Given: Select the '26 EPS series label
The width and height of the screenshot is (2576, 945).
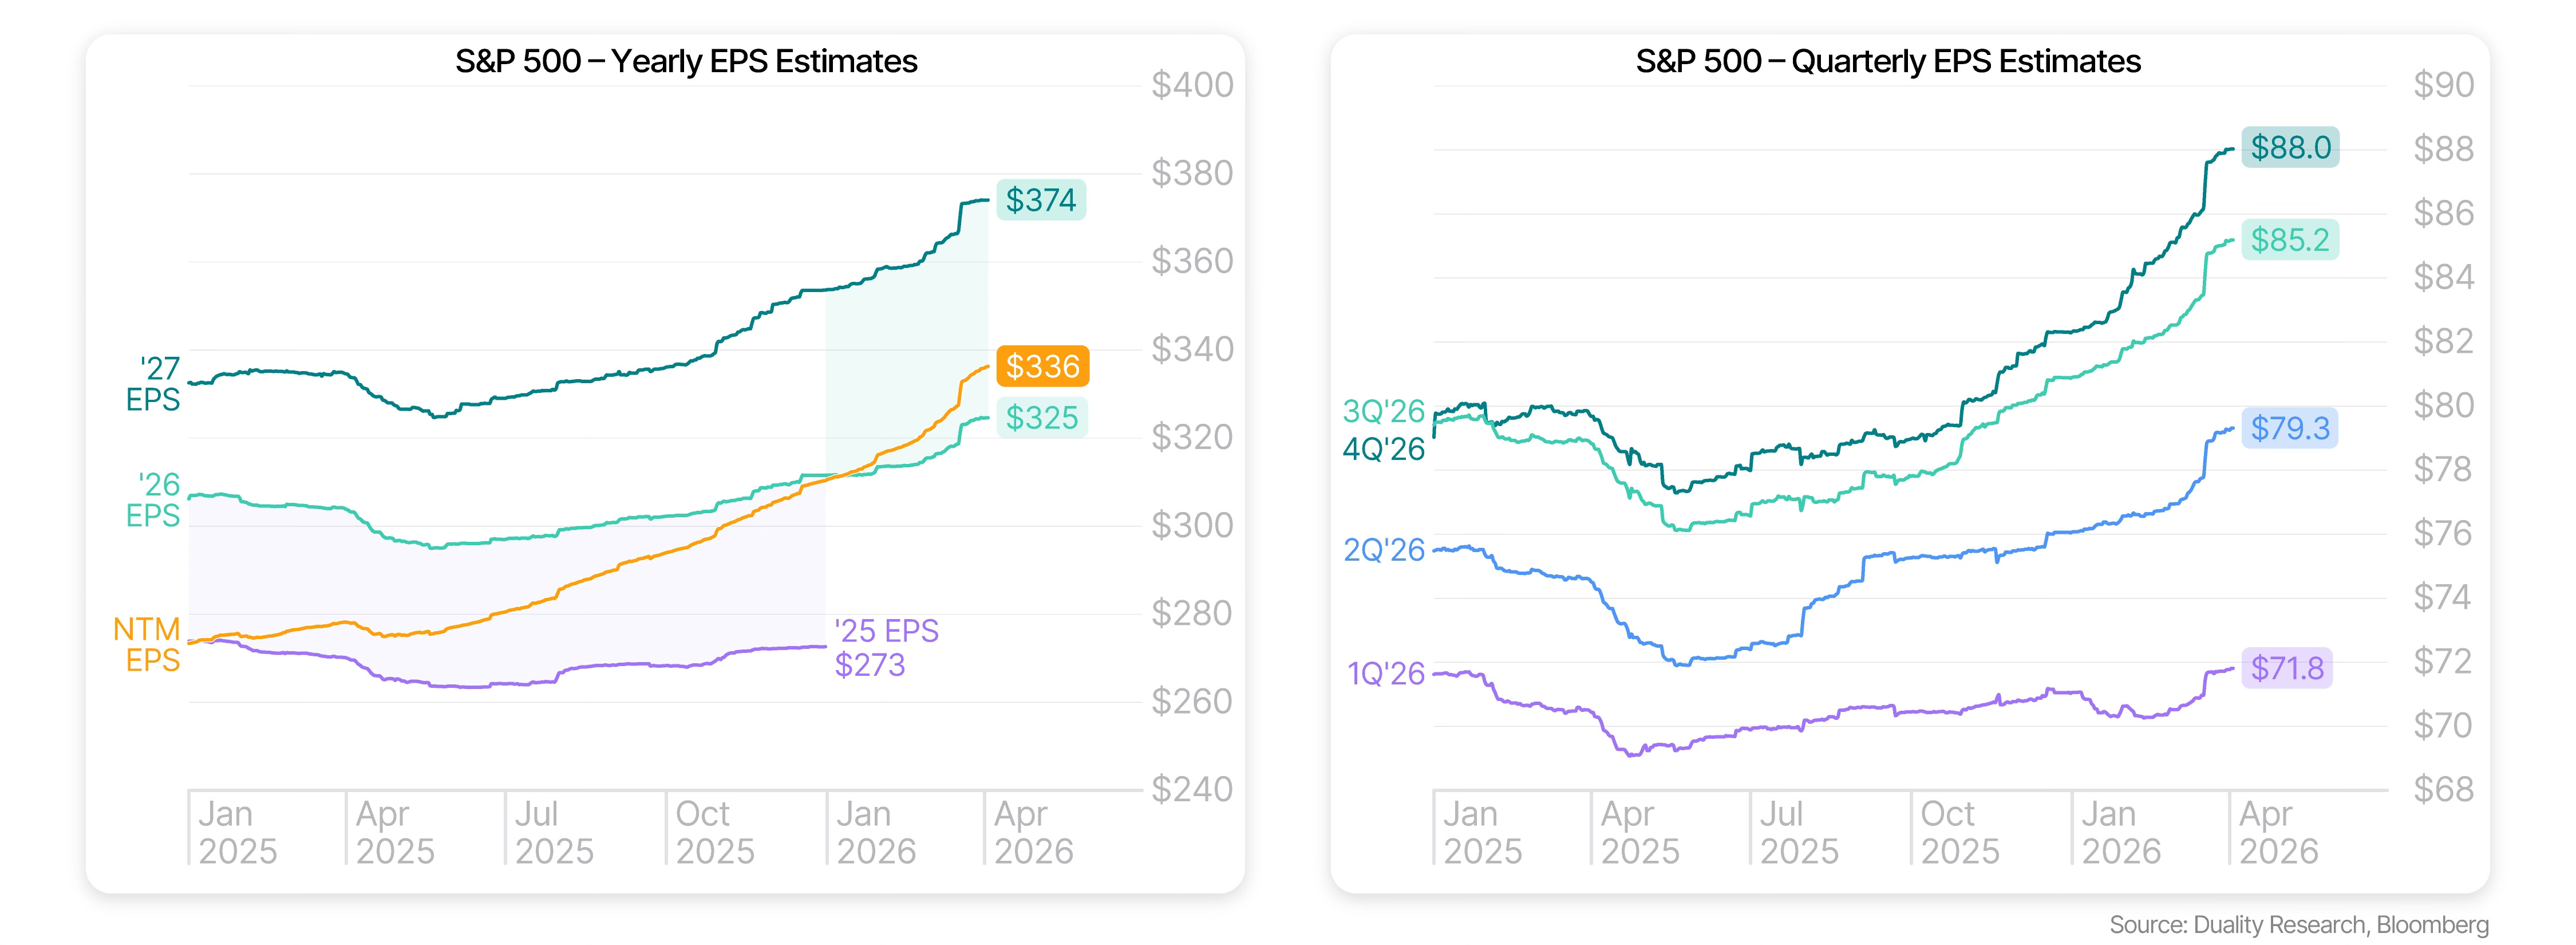Looking at the screenshot, I should [x=153, y=500].
